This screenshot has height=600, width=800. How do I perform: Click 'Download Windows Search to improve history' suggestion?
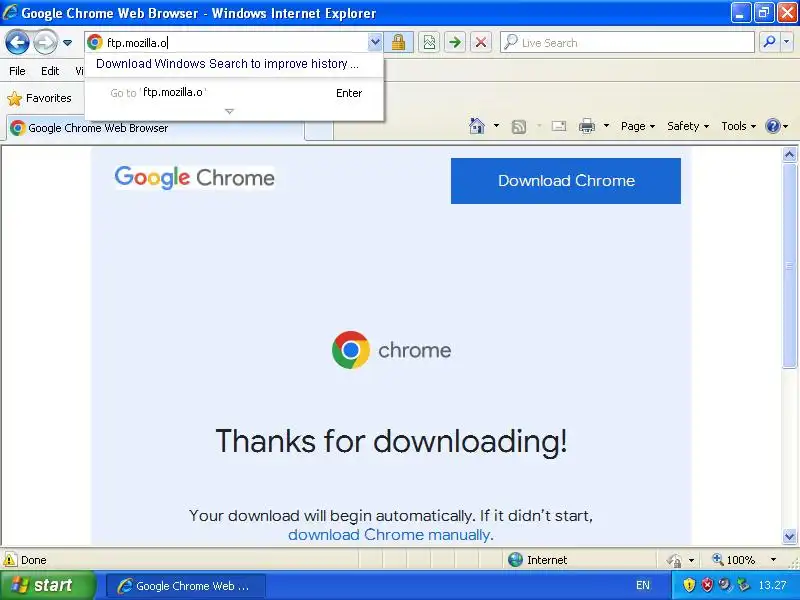tap(227, 64)
